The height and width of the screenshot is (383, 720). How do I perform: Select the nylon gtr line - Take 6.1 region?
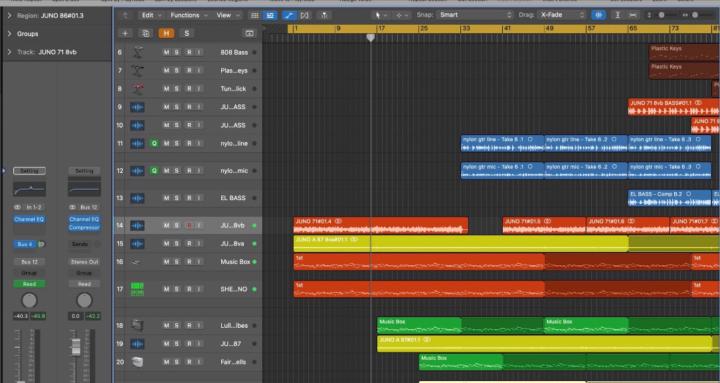503,143
